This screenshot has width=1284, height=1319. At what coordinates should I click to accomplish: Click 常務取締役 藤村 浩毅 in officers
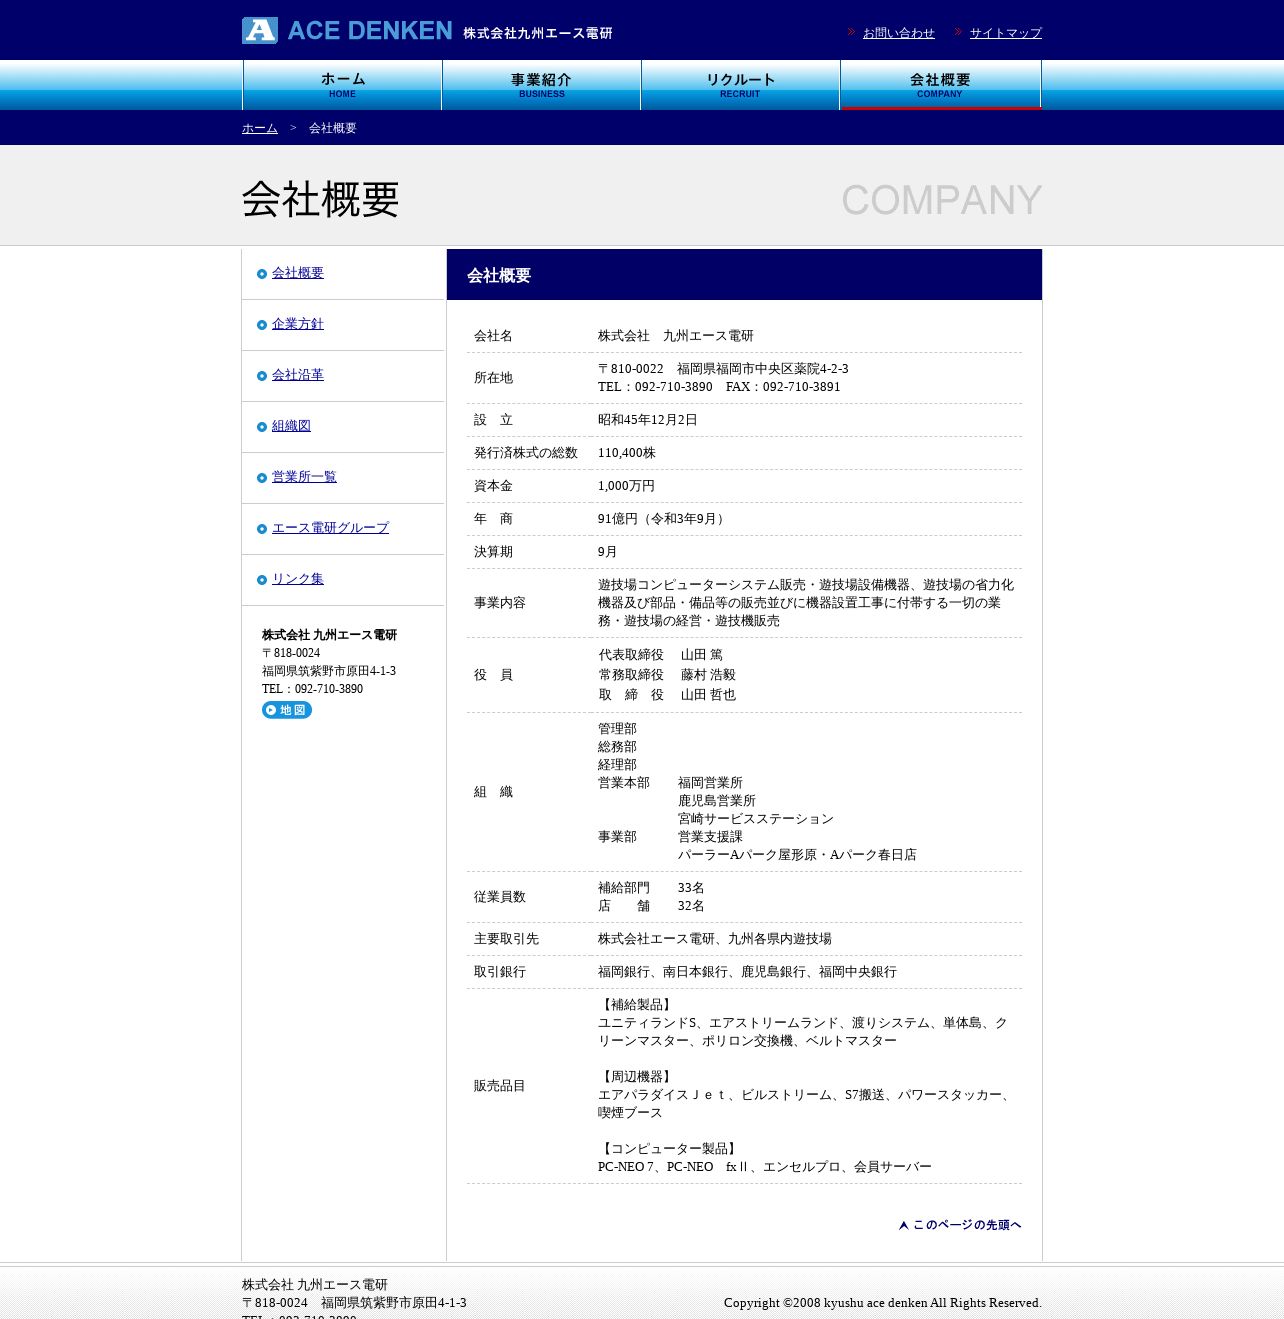667,675
